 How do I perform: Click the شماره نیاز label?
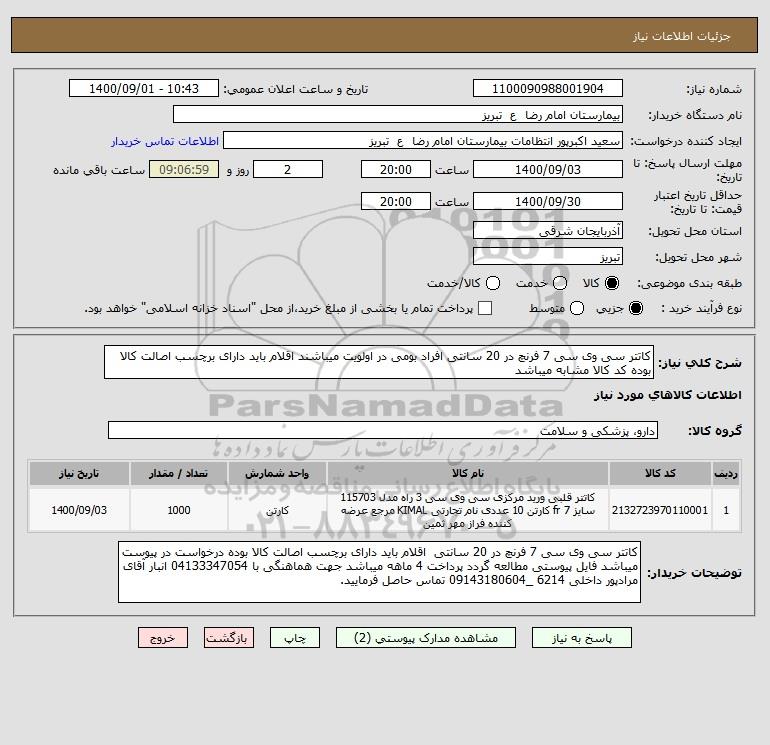[714, 89]
